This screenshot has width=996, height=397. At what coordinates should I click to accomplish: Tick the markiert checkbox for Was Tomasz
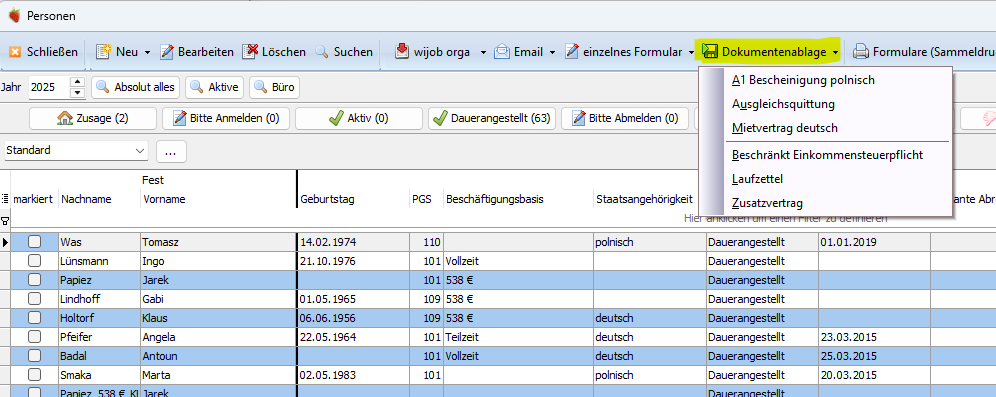click(x=34, y=242)
